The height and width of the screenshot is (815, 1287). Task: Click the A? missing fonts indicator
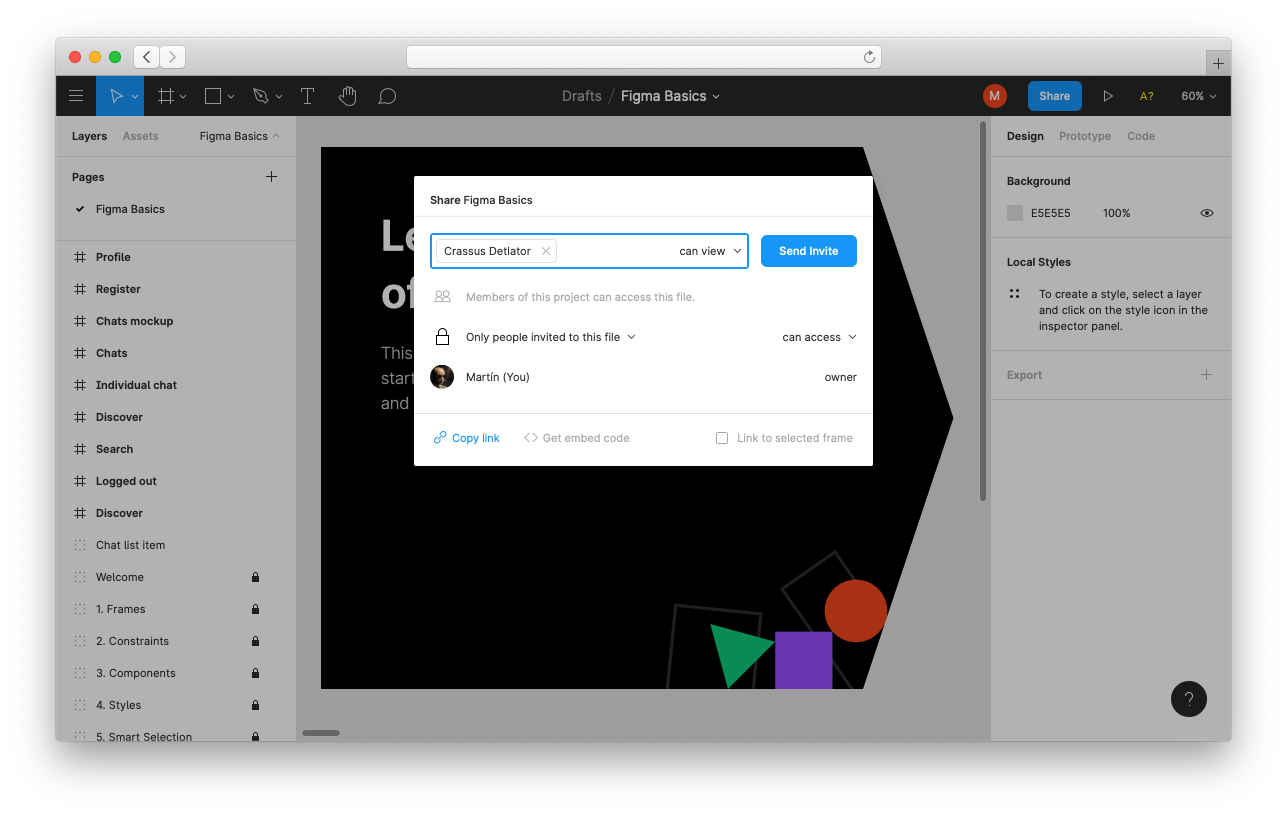click(1147, 96)
